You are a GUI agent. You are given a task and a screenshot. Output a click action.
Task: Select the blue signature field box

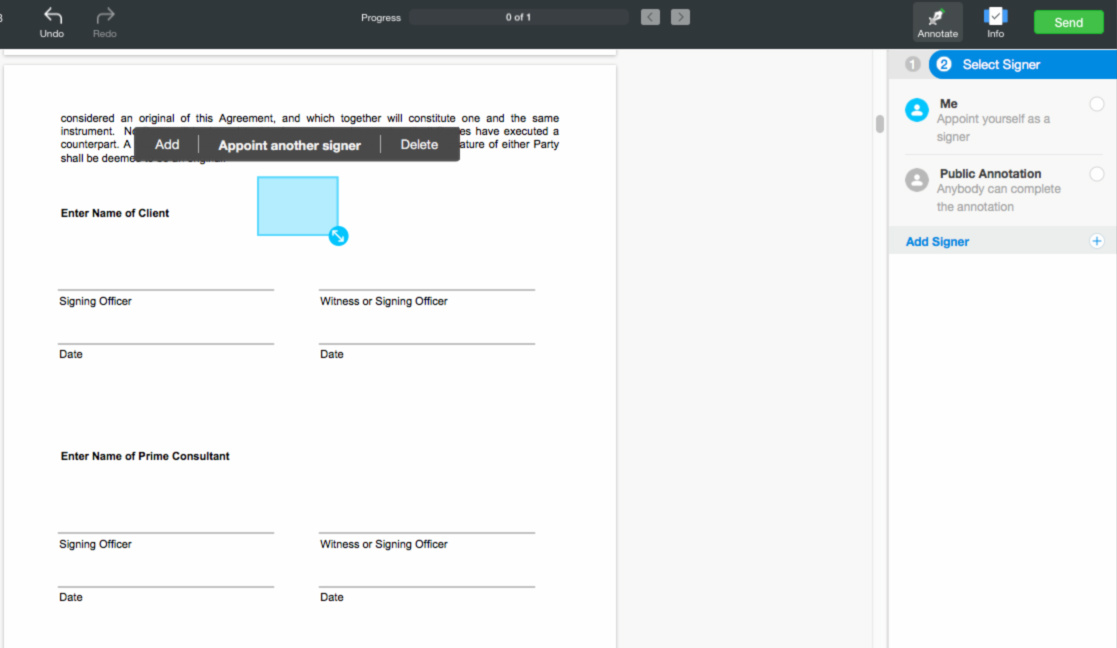click(x=298, y=206)
